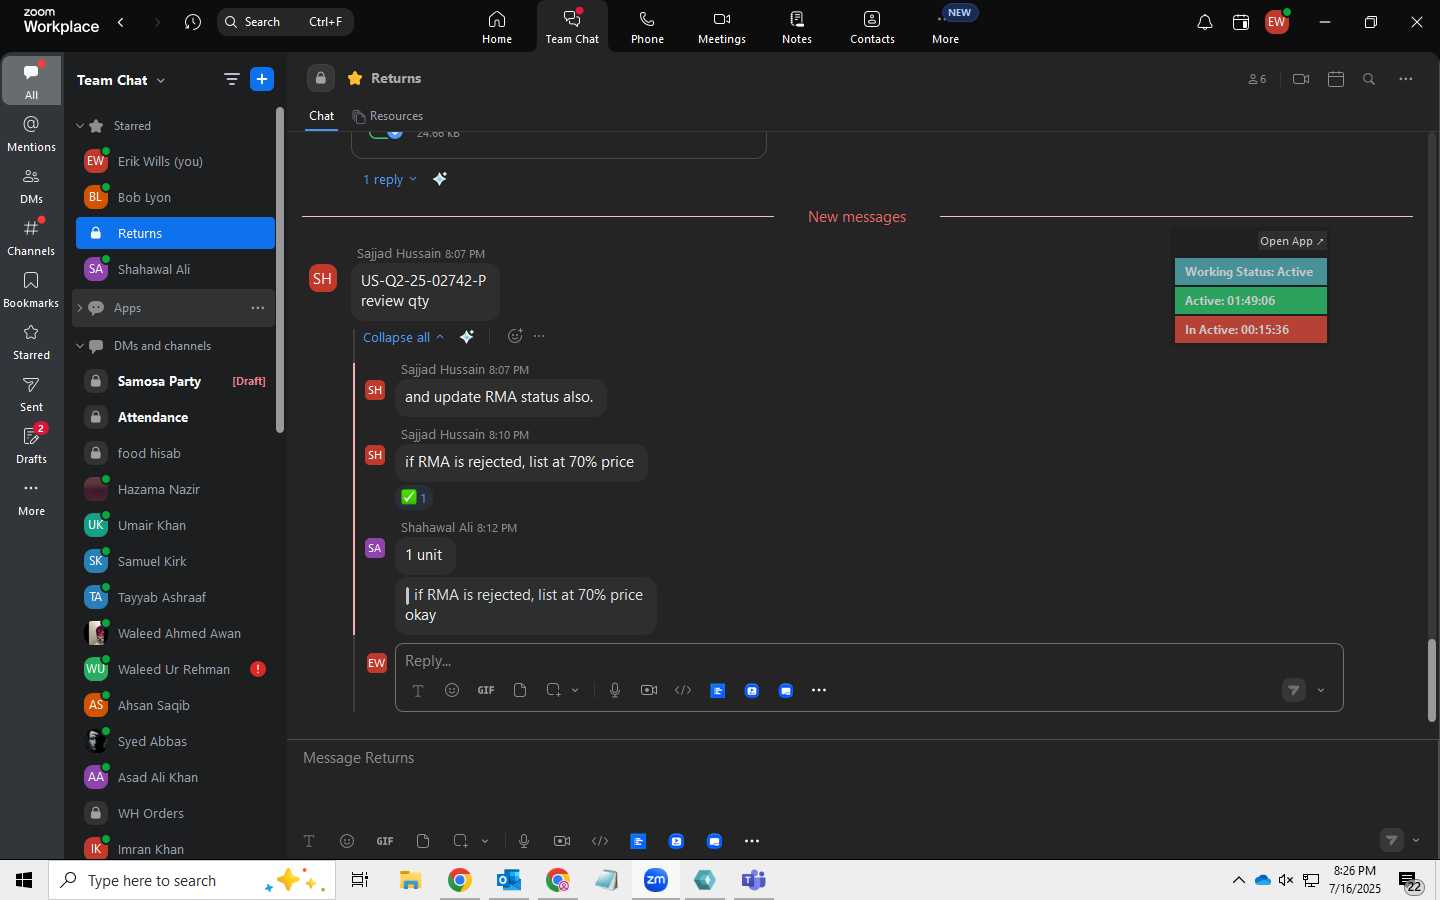Open the Bob Lyon chat
1440x900 pixels.
pos(175,197)
